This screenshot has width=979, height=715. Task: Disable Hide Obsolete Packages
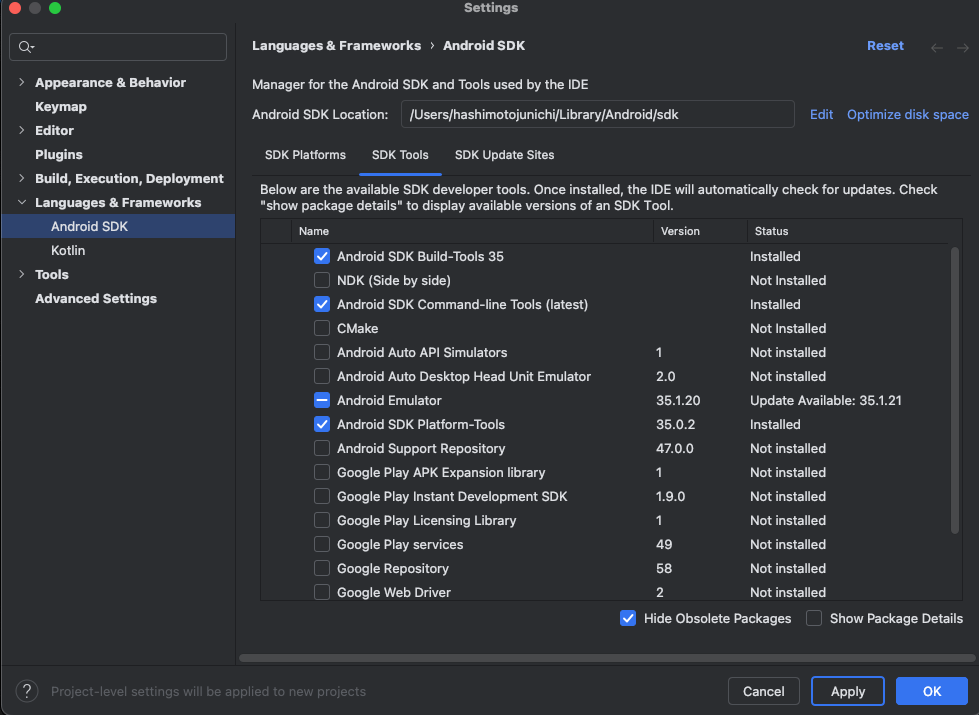(x=627, y=618)
